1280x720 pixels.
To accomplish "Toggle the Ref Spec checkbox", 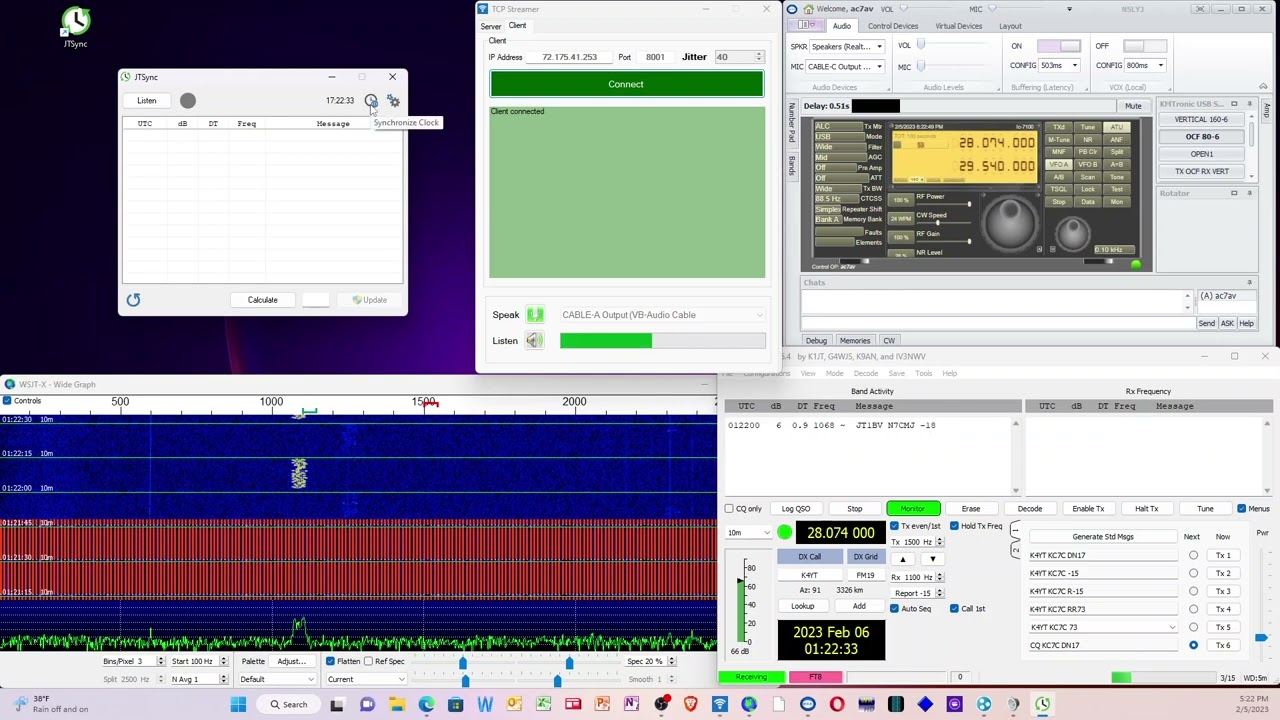I will pos(368,661).
